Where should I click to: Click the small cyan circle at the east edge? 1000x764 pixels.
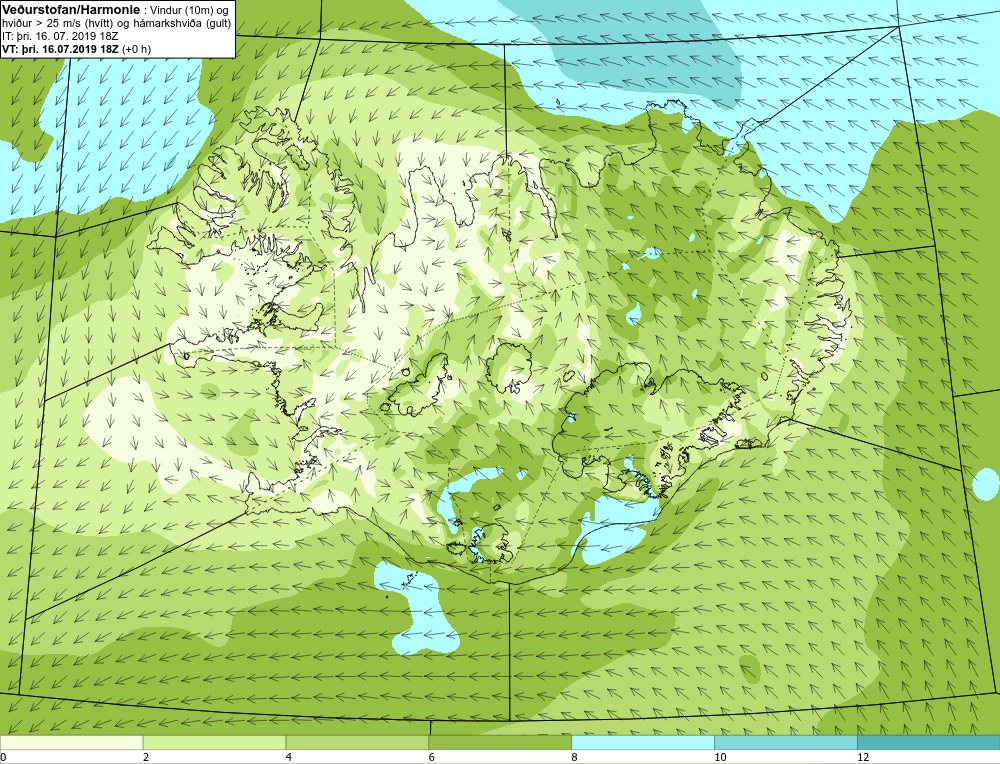coord(986,483)
